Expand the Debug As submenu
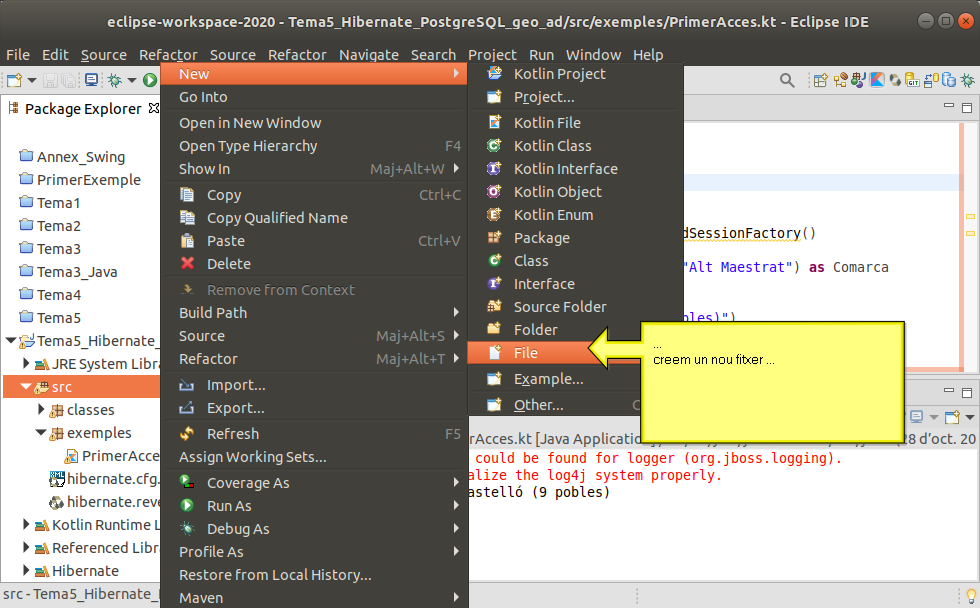The image size is (980, 608). coord(314,529)
